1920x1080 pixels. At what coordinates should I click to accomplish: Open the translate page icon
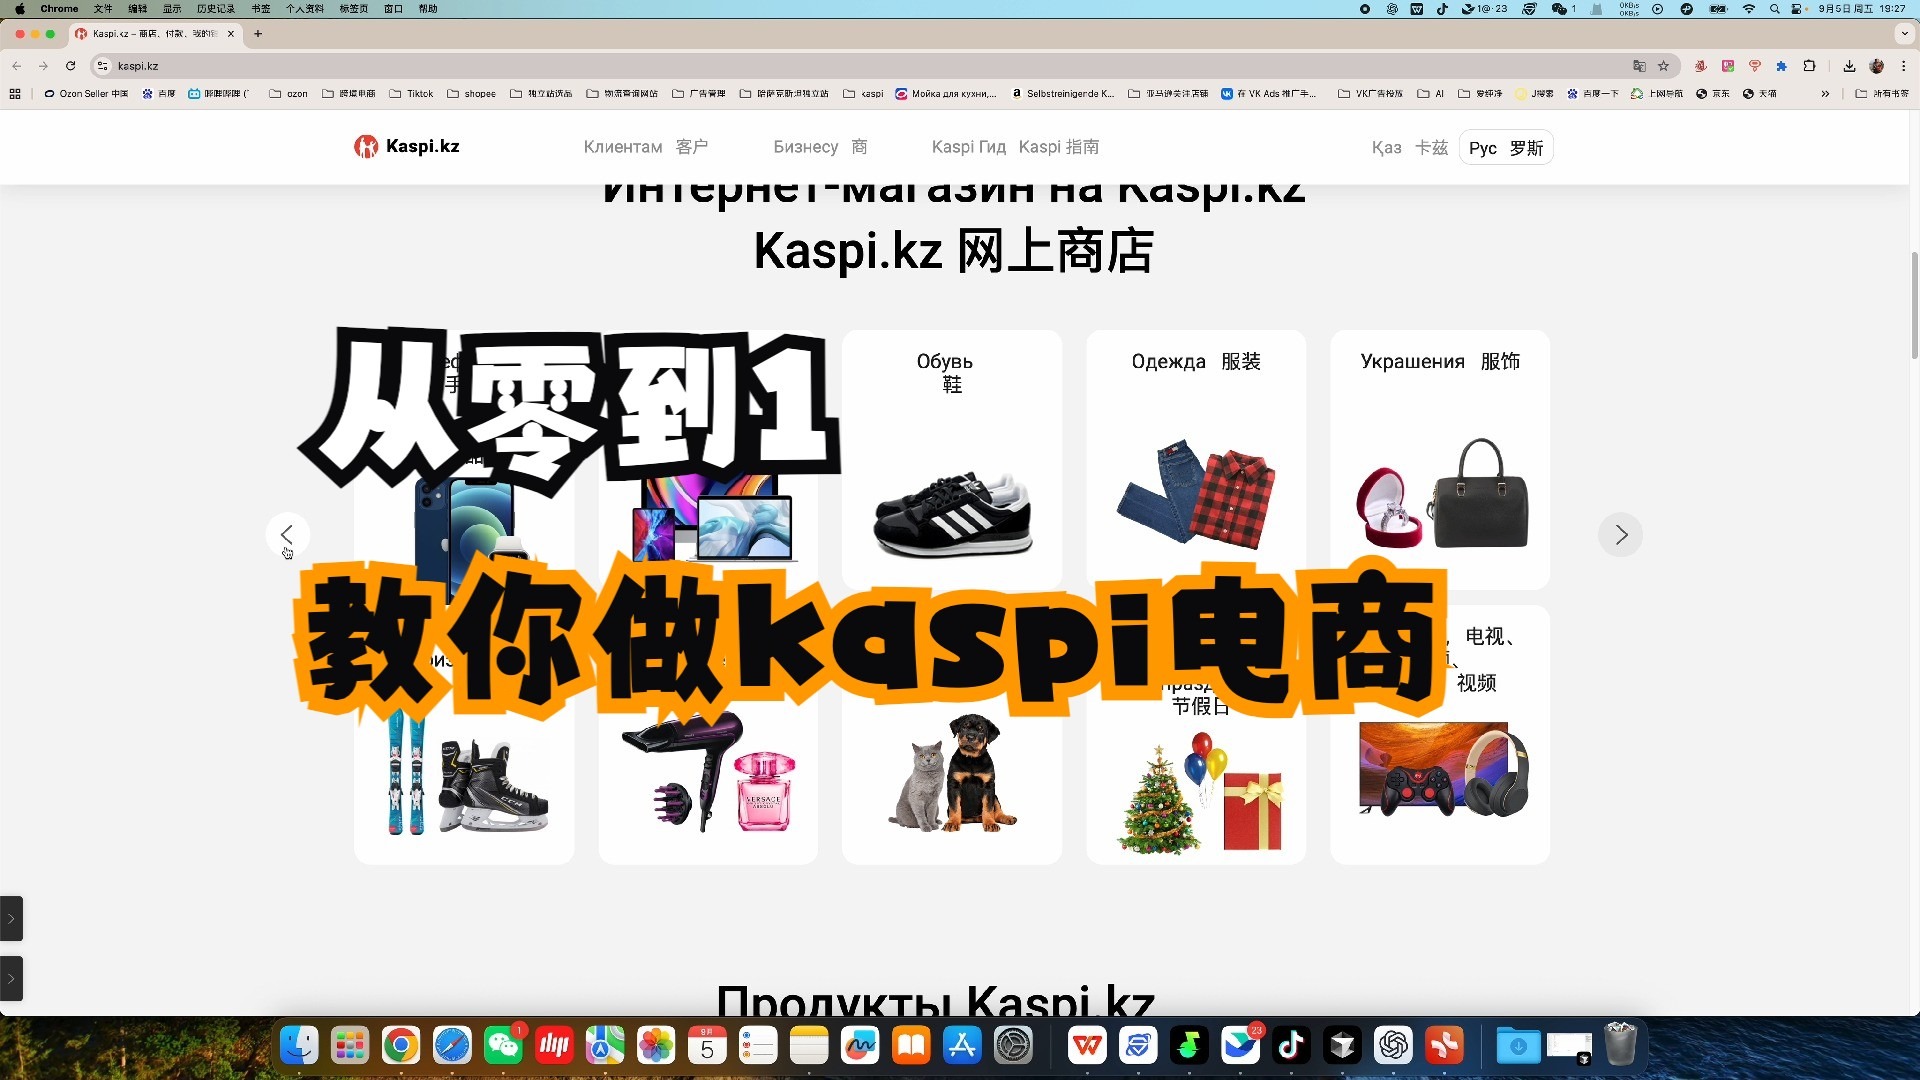click(x=1639, y=66)
